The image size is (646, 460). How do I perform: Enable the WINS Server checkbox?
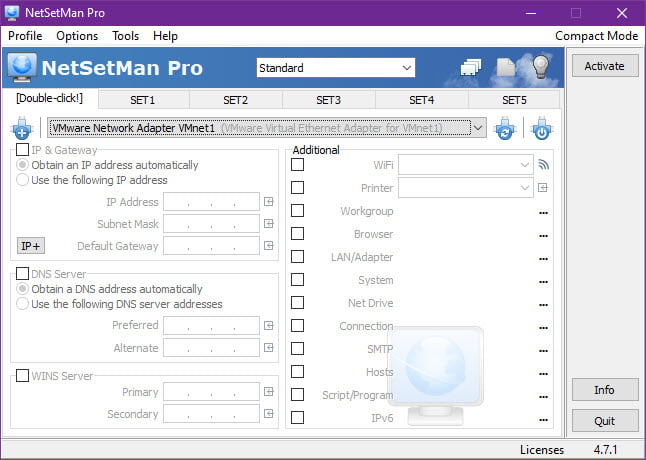click(x=22, y=376)
